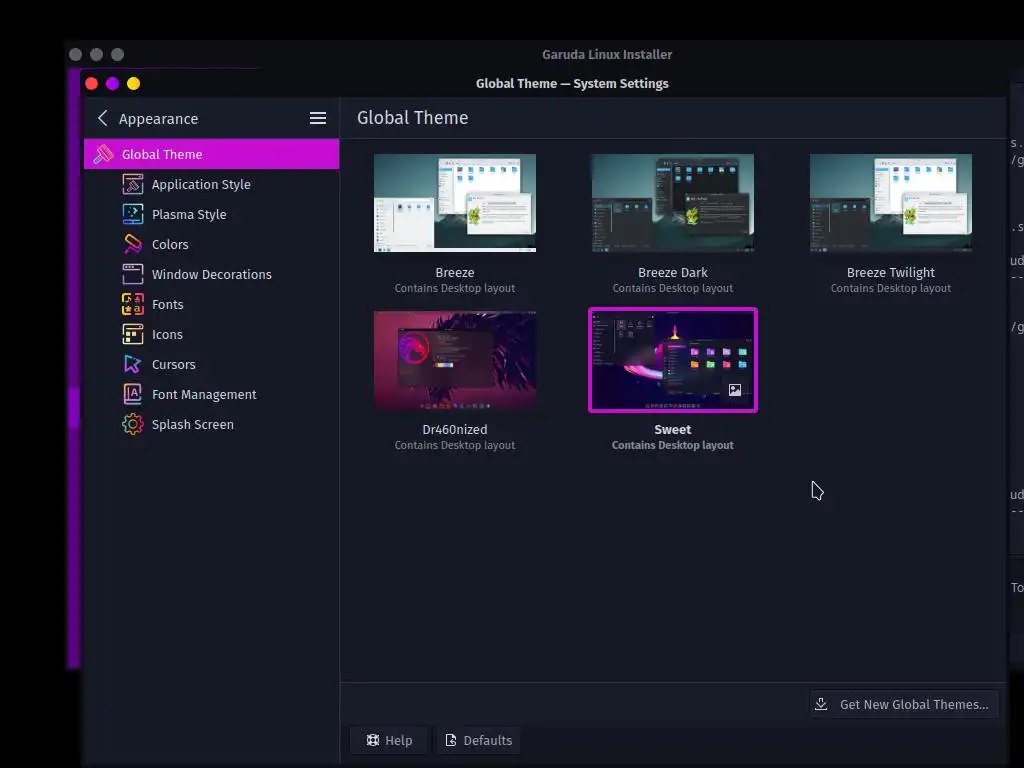Click the Icons category icon

[133, 334]
